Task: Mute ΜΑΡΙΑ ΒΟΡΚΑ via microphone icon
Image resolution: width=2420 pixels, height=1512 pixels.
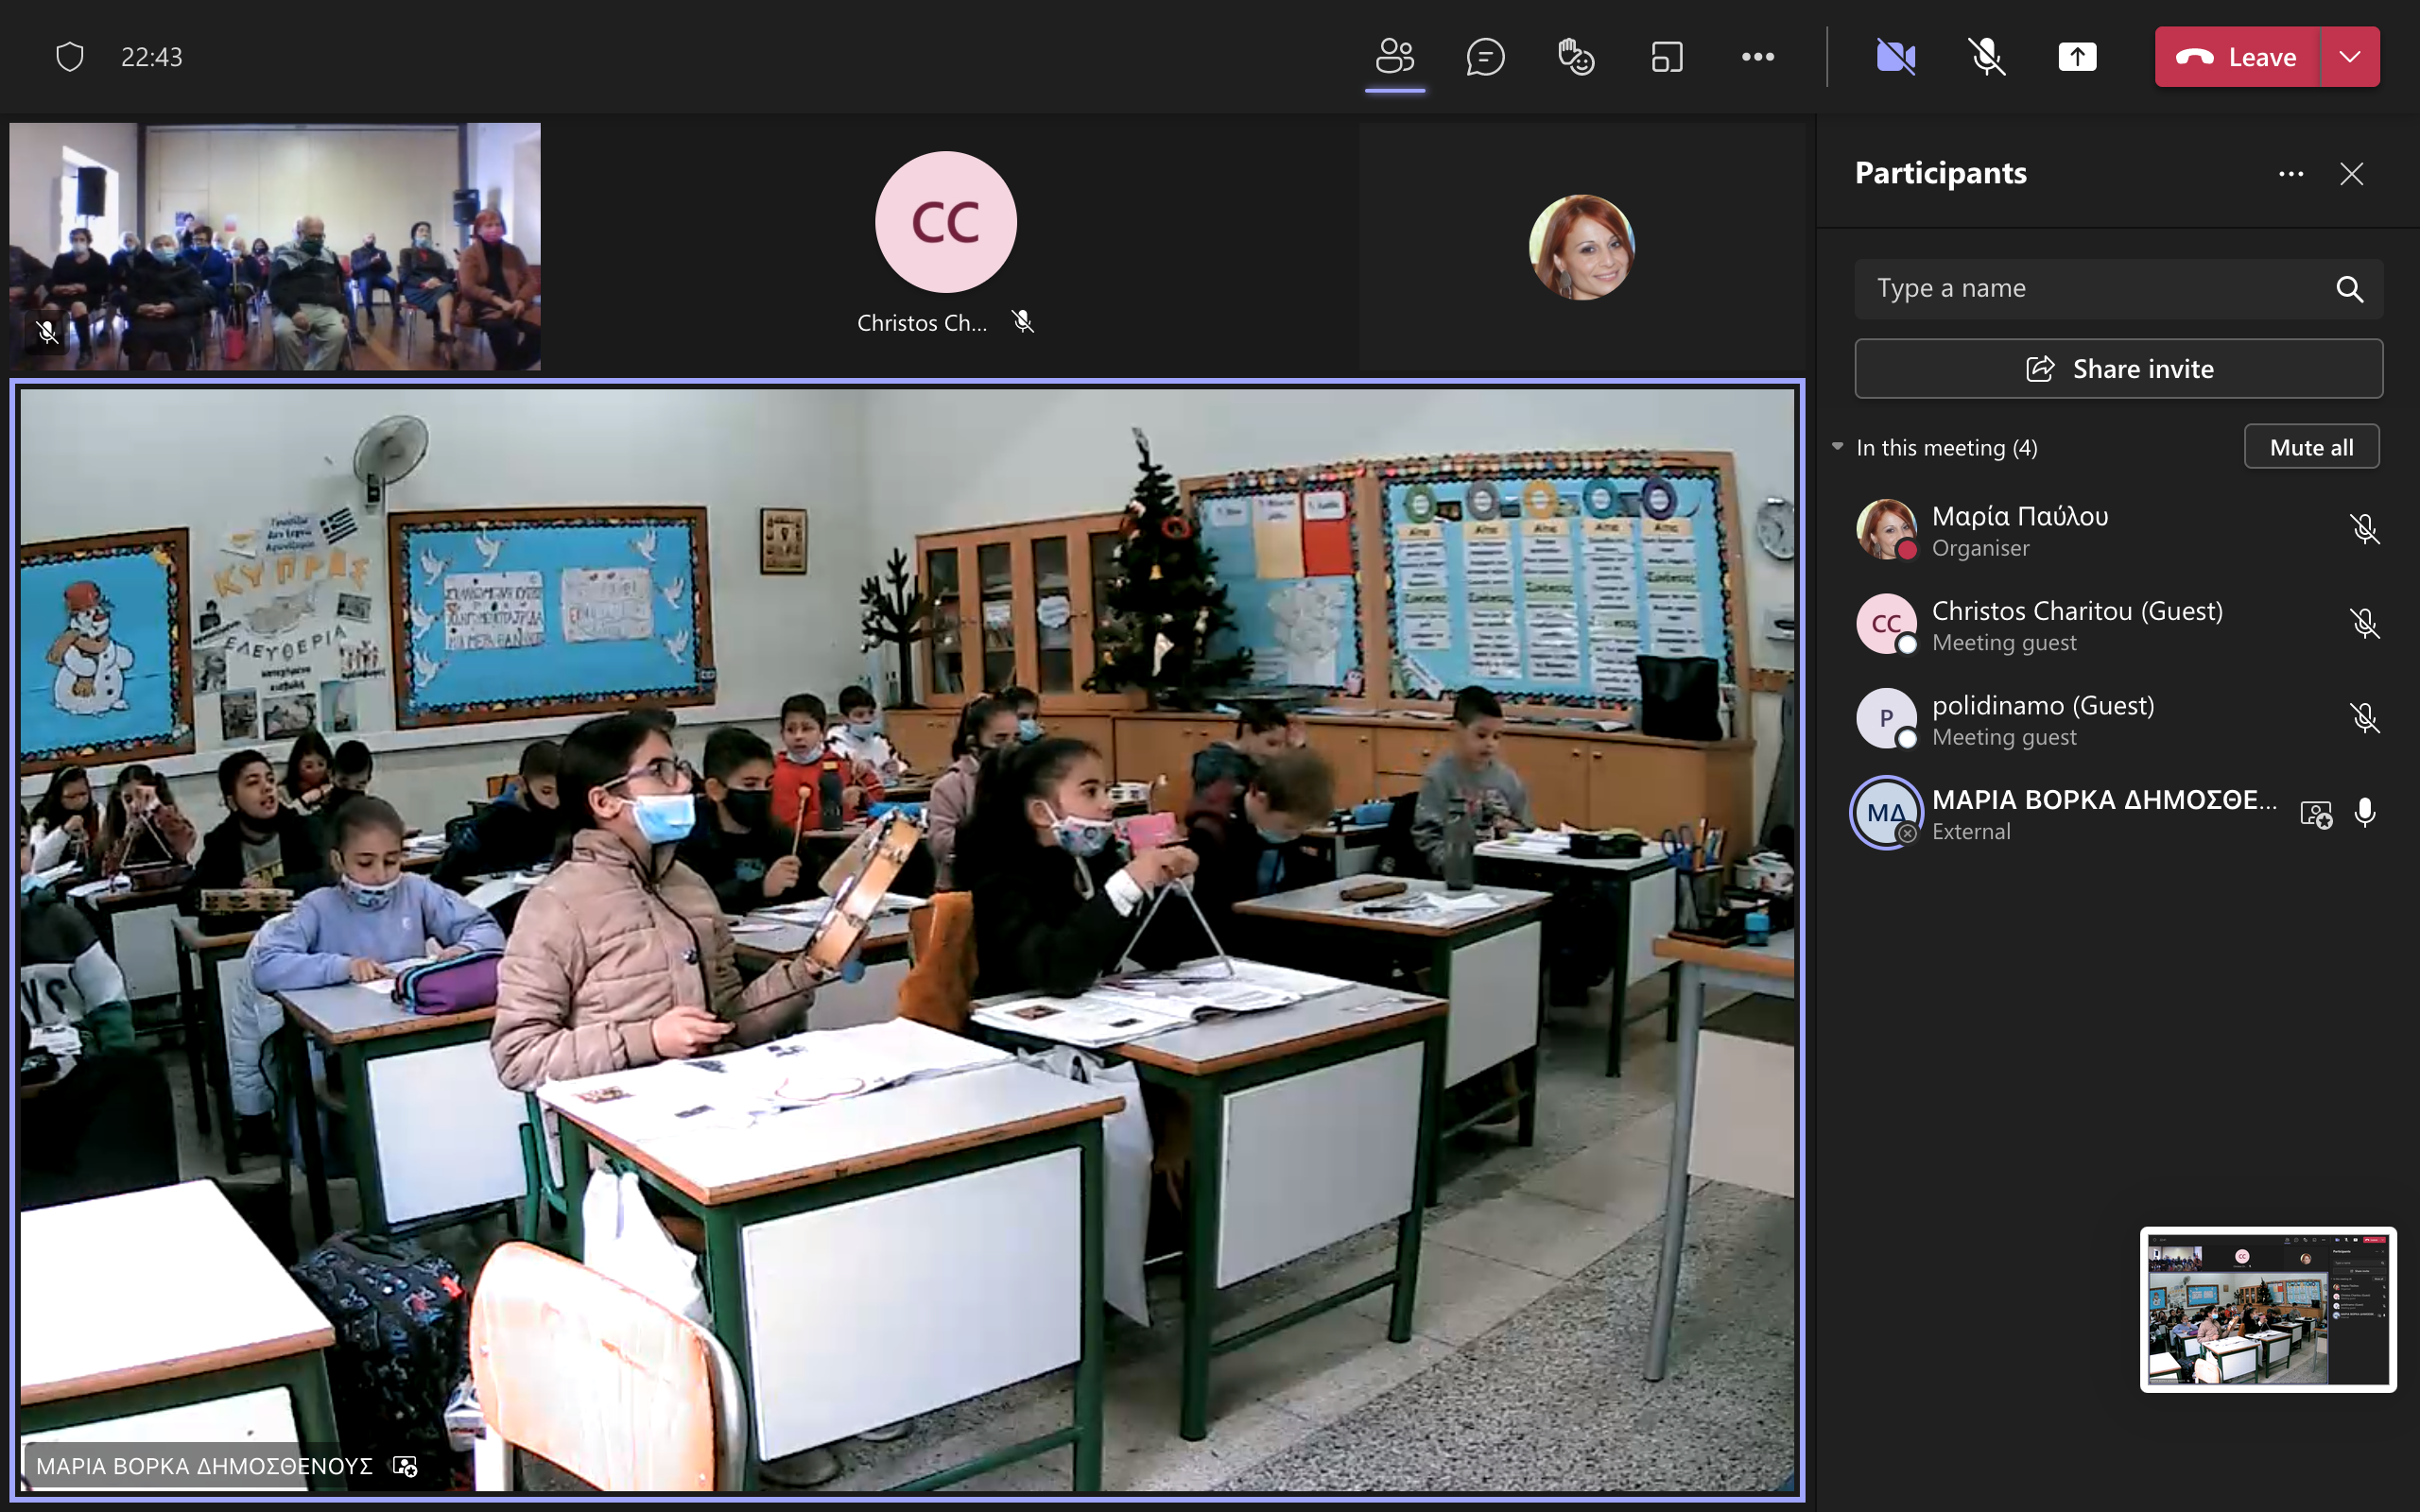Action: pyautogui.click(x=2364, y=813)
